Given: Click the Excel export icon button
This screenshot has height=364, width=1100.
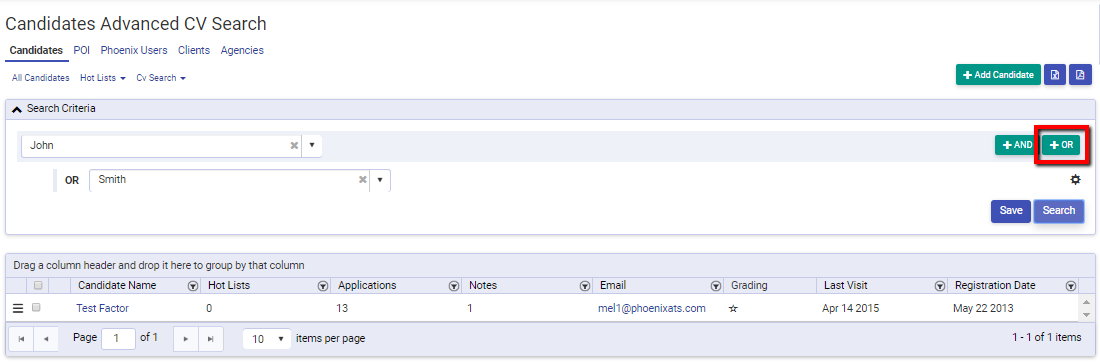Looking at the screenshot, I should tap(1055, 75).
